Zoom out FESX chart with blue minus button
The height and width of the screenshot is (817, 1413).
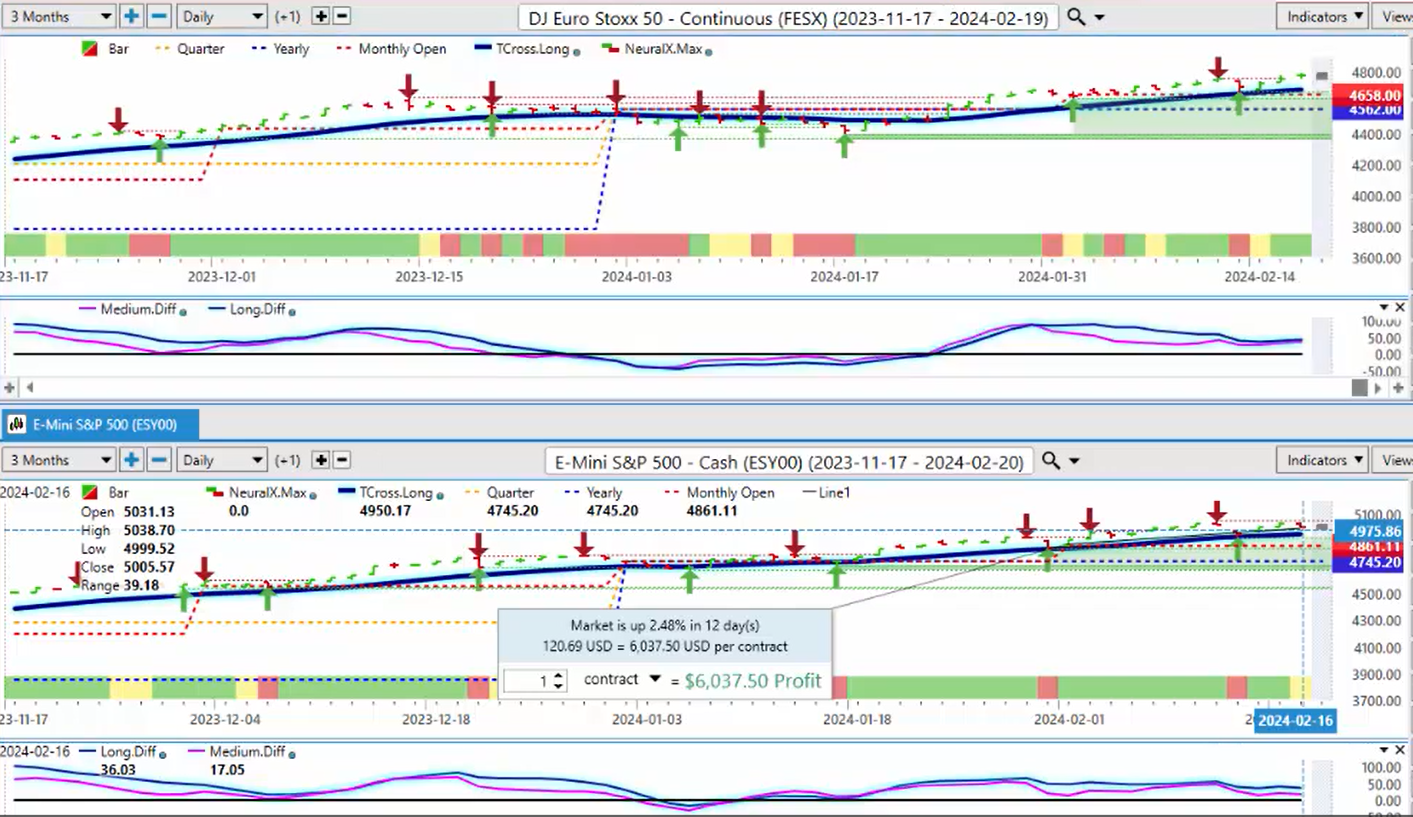pyautogui.click(x=159, y=16)
